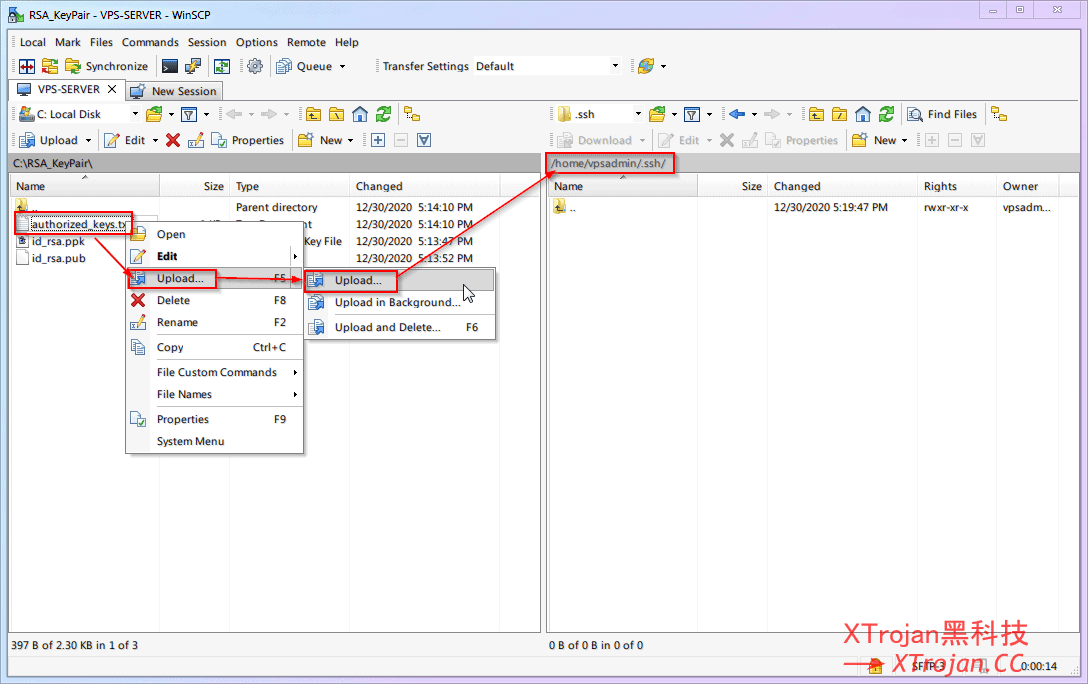The image size is (1088, 684).
Task: Click the red Delete icon in local toolbar
Action: point(173,140)
